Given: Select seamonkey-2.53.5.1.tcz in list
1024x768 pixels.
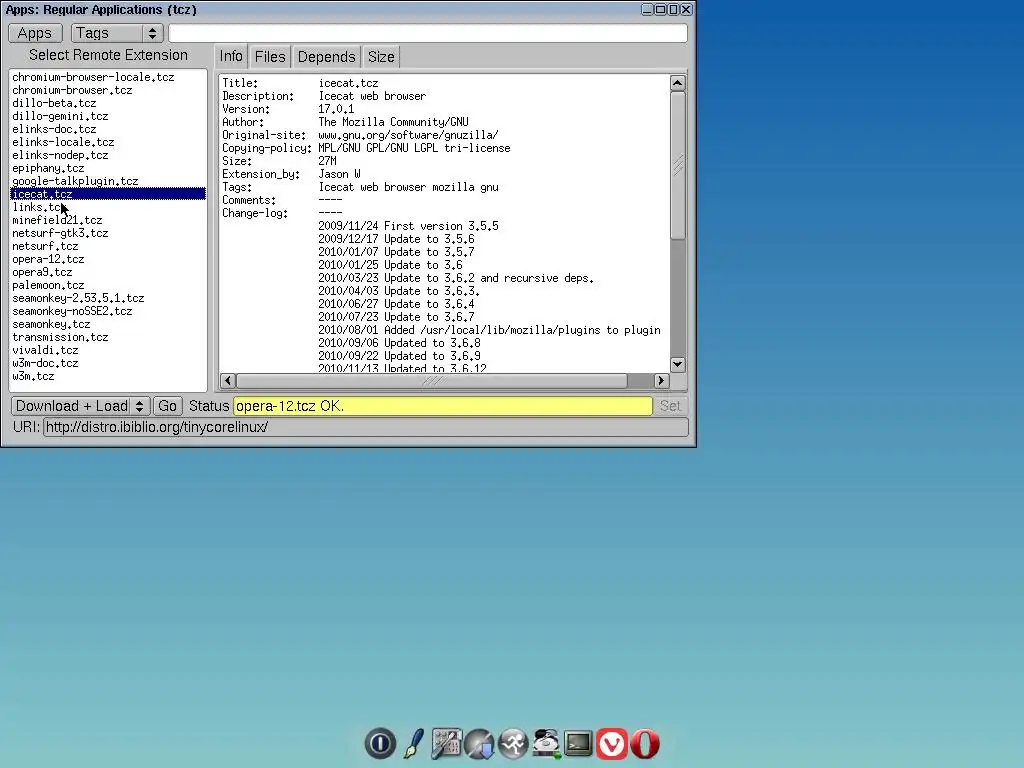Looking at the screenshot, I should 108,298.
